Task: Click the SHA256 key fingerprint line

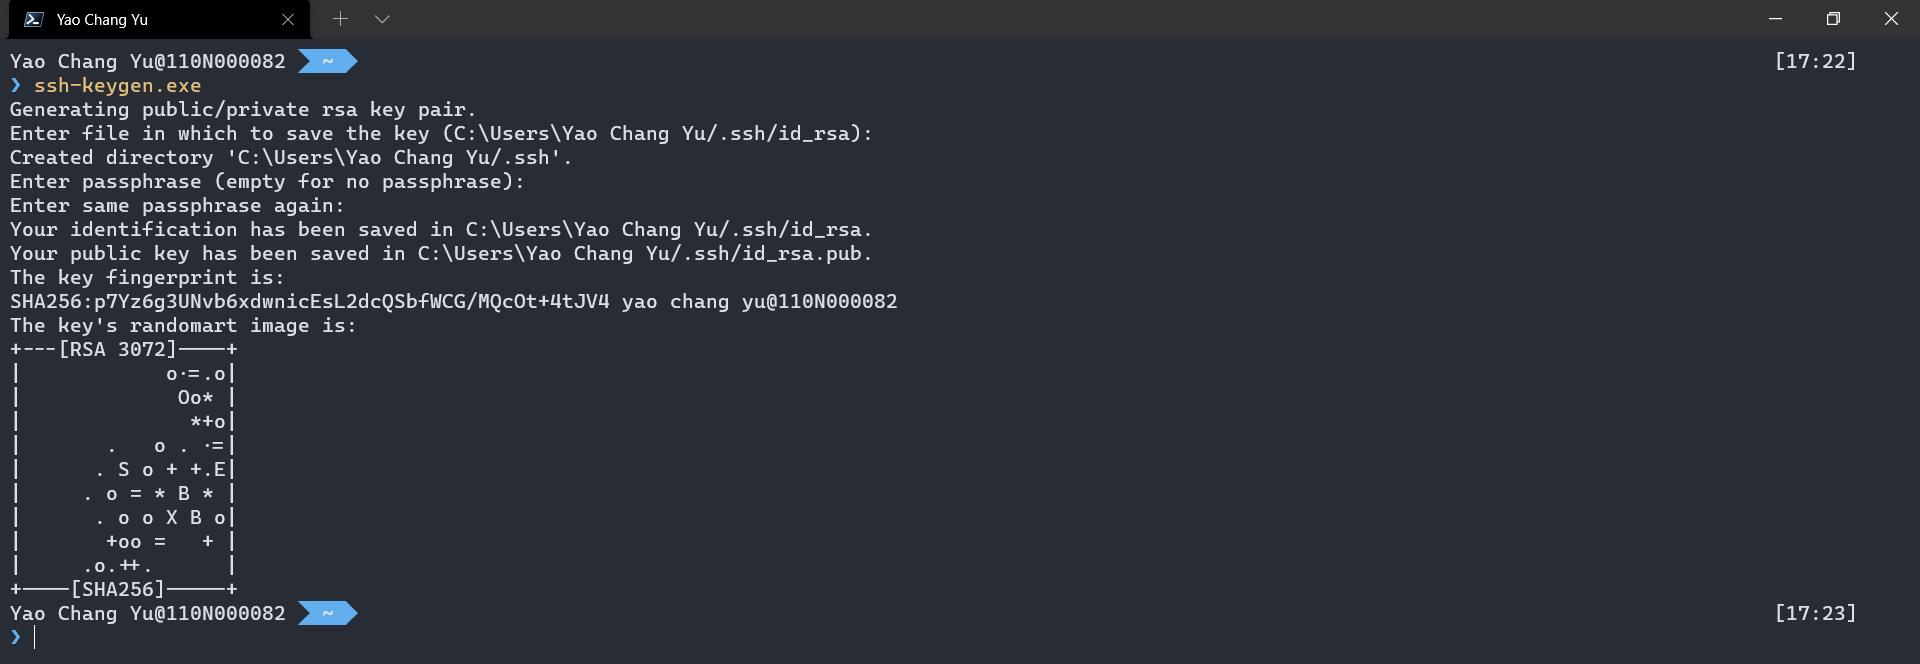Action: coord(454,302)
